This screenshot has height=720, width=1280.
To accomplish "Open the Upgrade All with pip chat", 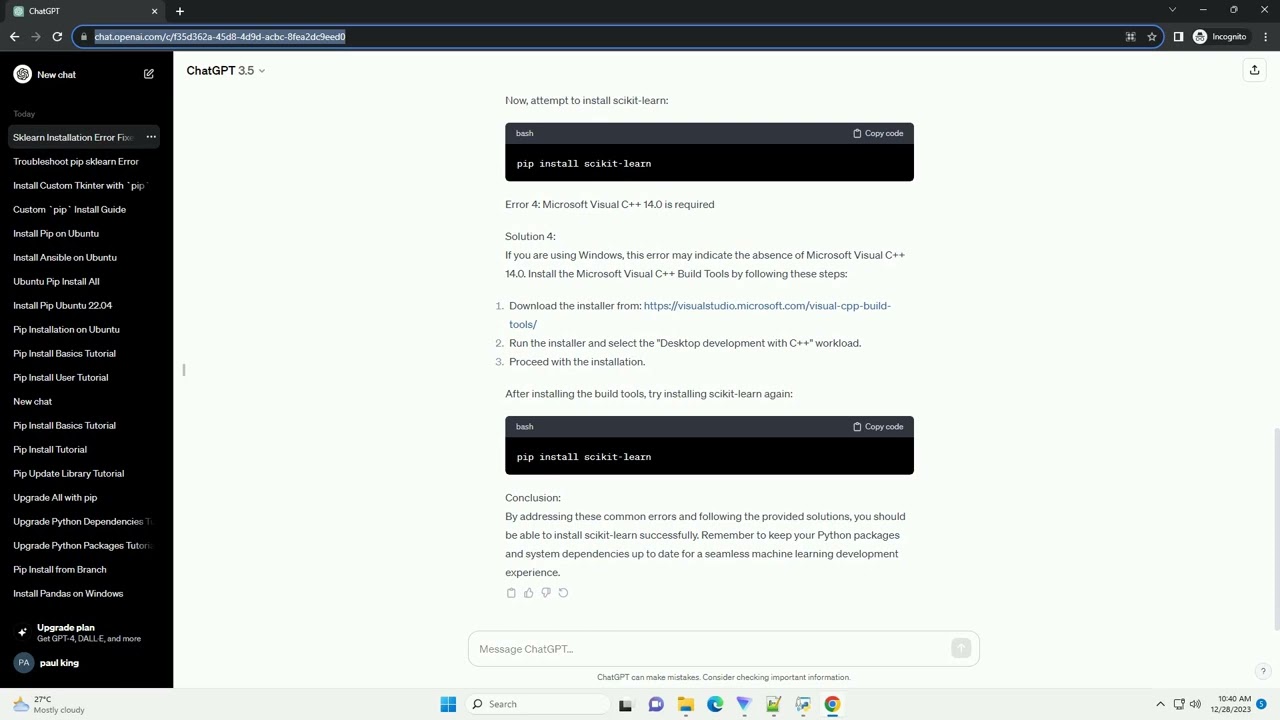I will pos(55,497).
